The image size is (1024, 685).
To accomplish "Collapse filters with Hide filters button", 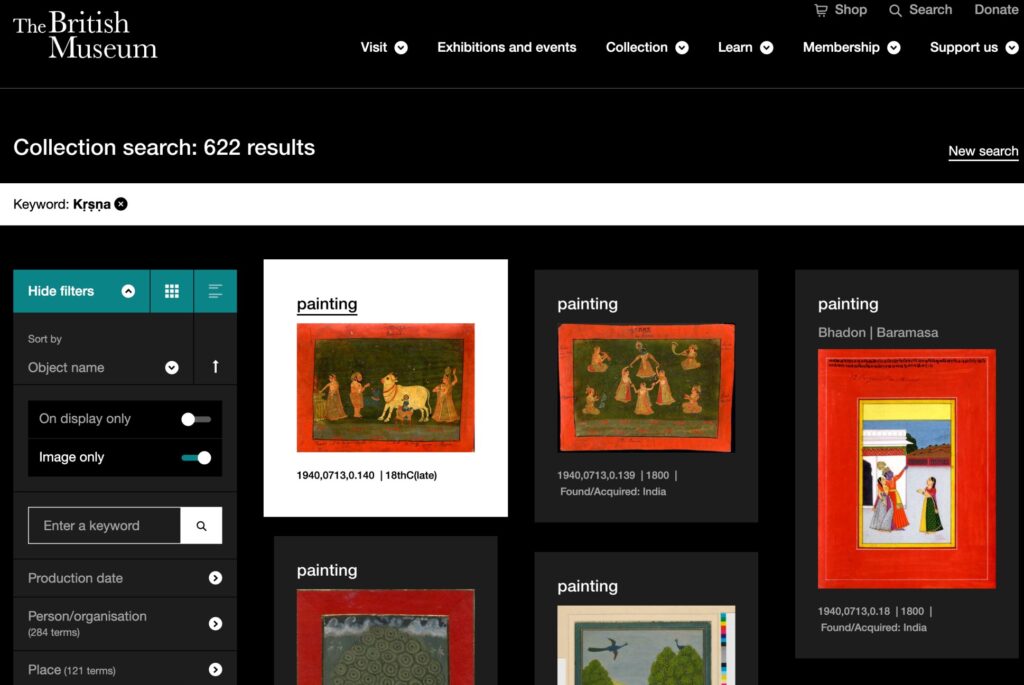I will 82,291.
